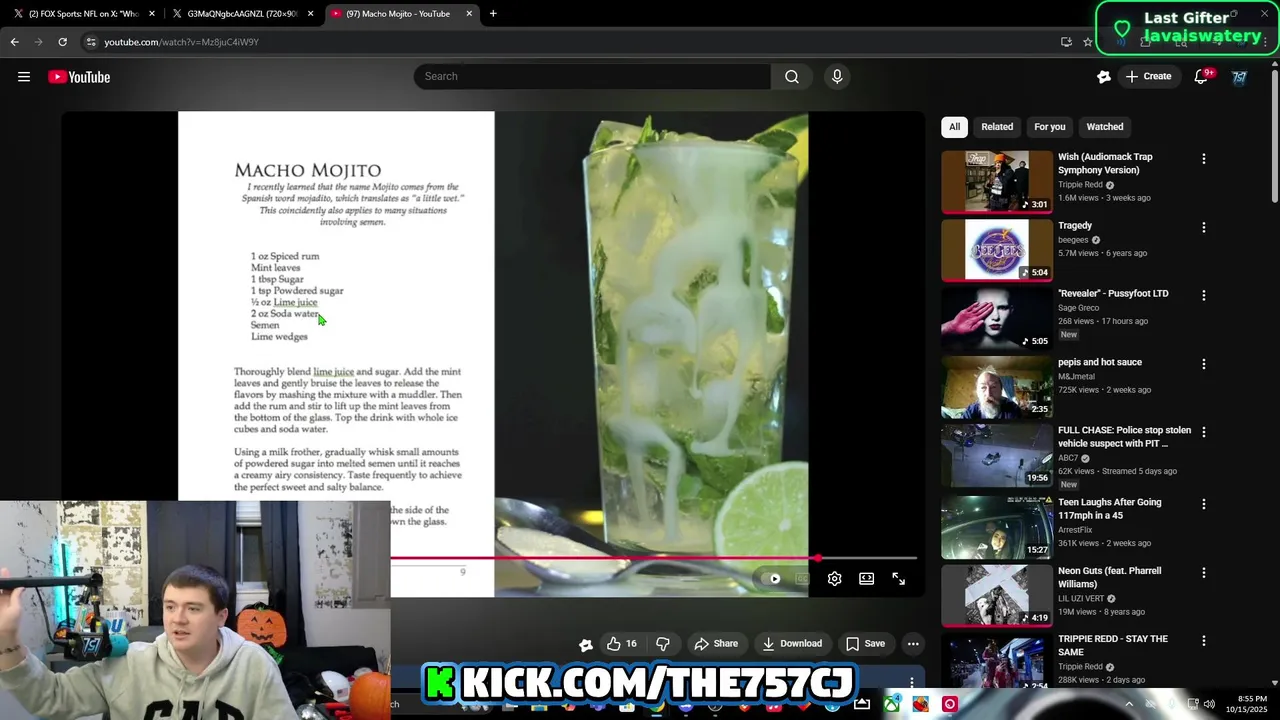
Task: Open options for Revealer Pussyfoot LTD video
Action: 1204,295
